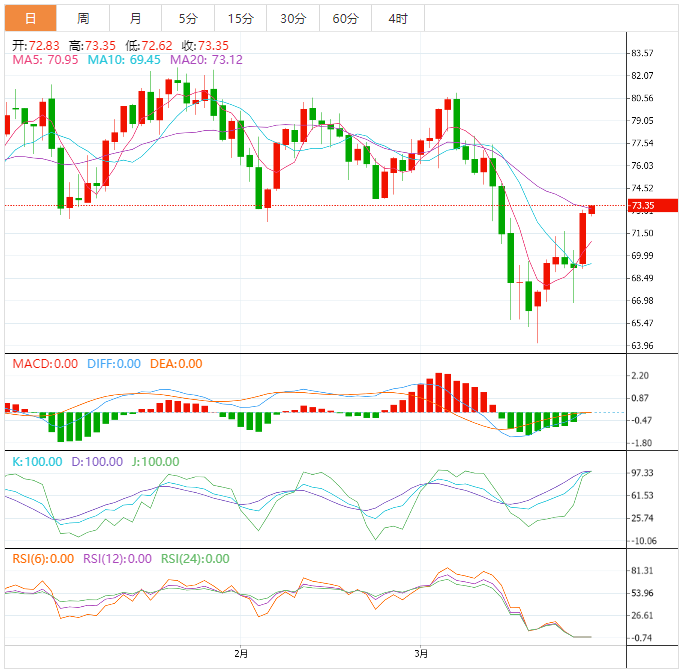This screenshot has width=682, height=671.
Task: Click the red 73.35 current price tag
Action: click(642, 206)
